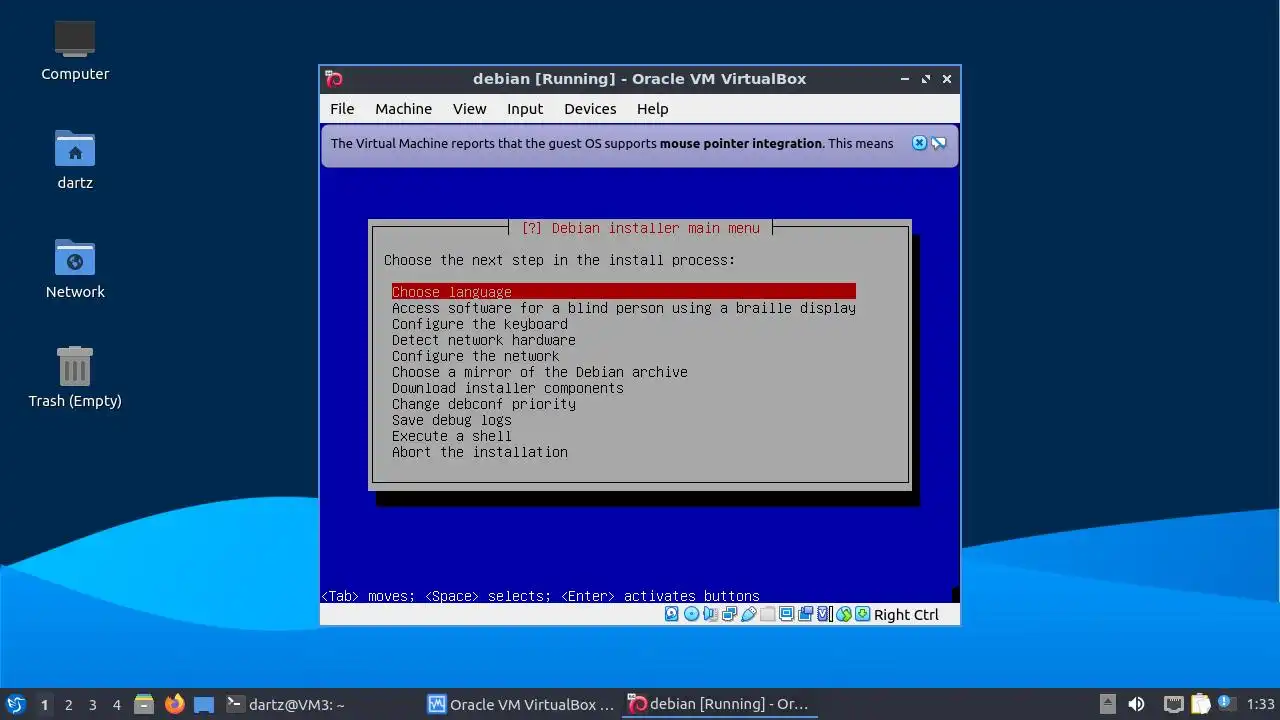This screenshot has width=1280, height=720.
Task: Launch Firefox from the panel
Action: pos(175,704)
